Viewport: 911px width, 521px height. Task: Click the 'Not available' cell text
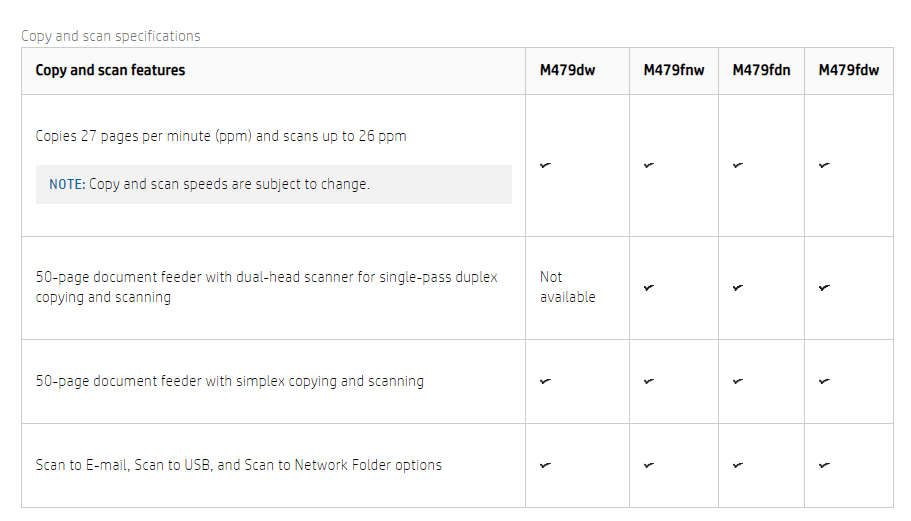pyautogui.click(x=568, y=287)
